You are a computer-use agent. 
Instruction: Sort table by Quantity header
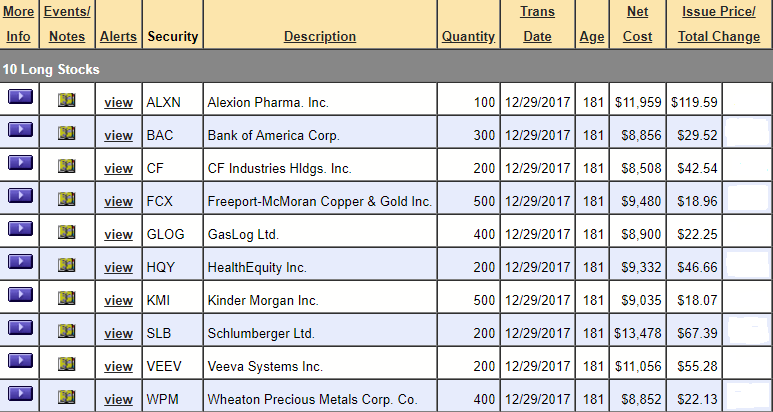coord(468,36)
